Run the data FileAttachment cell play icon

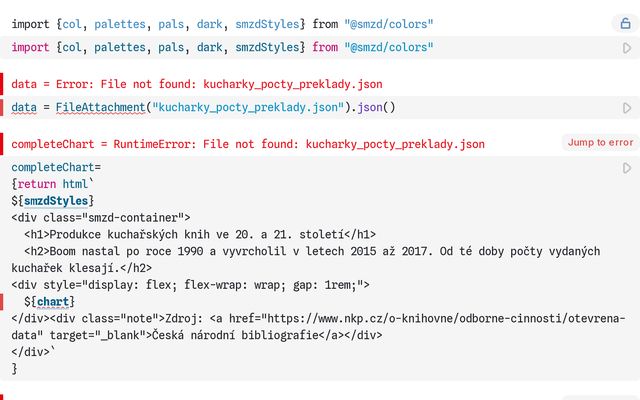click(x=627, y=108)
